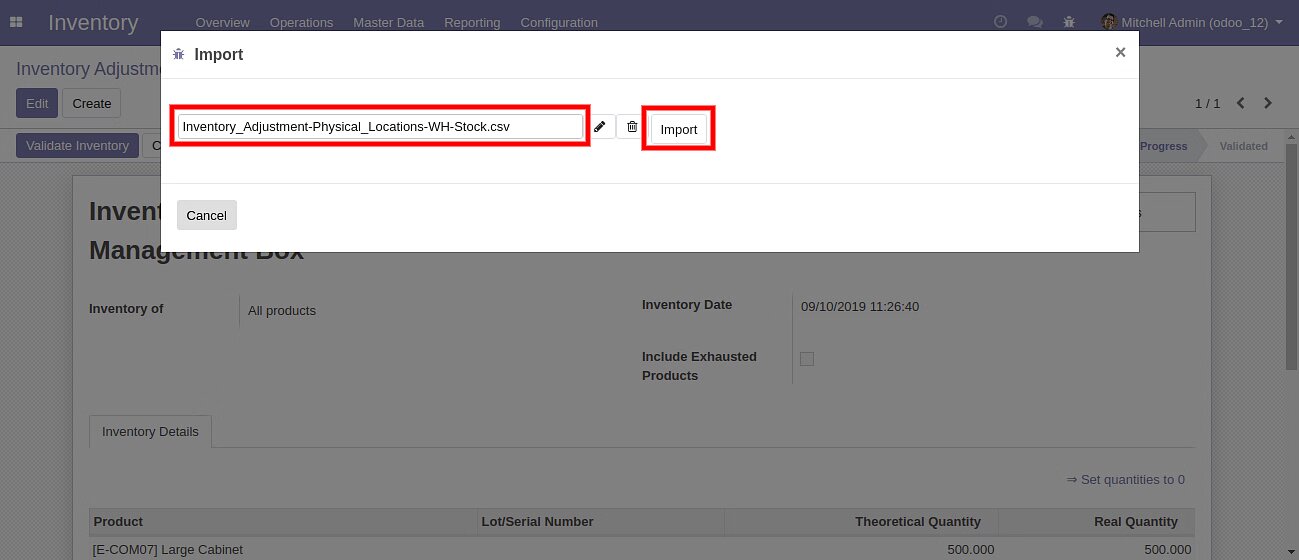Open the apps grid menu icon

16,22
